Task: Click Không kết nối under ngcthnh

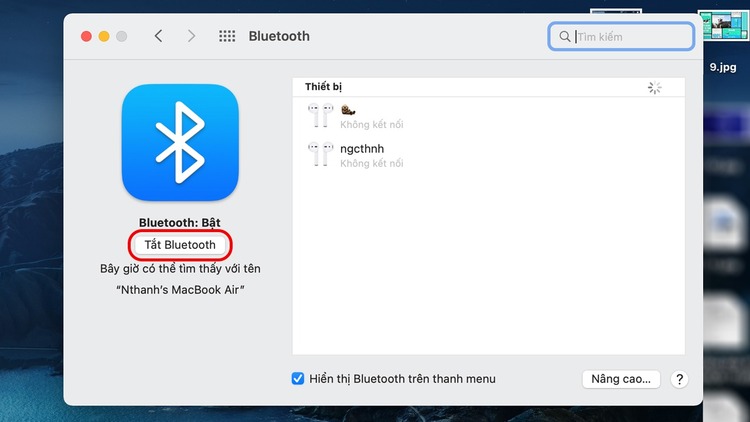Action: point(372,164)
